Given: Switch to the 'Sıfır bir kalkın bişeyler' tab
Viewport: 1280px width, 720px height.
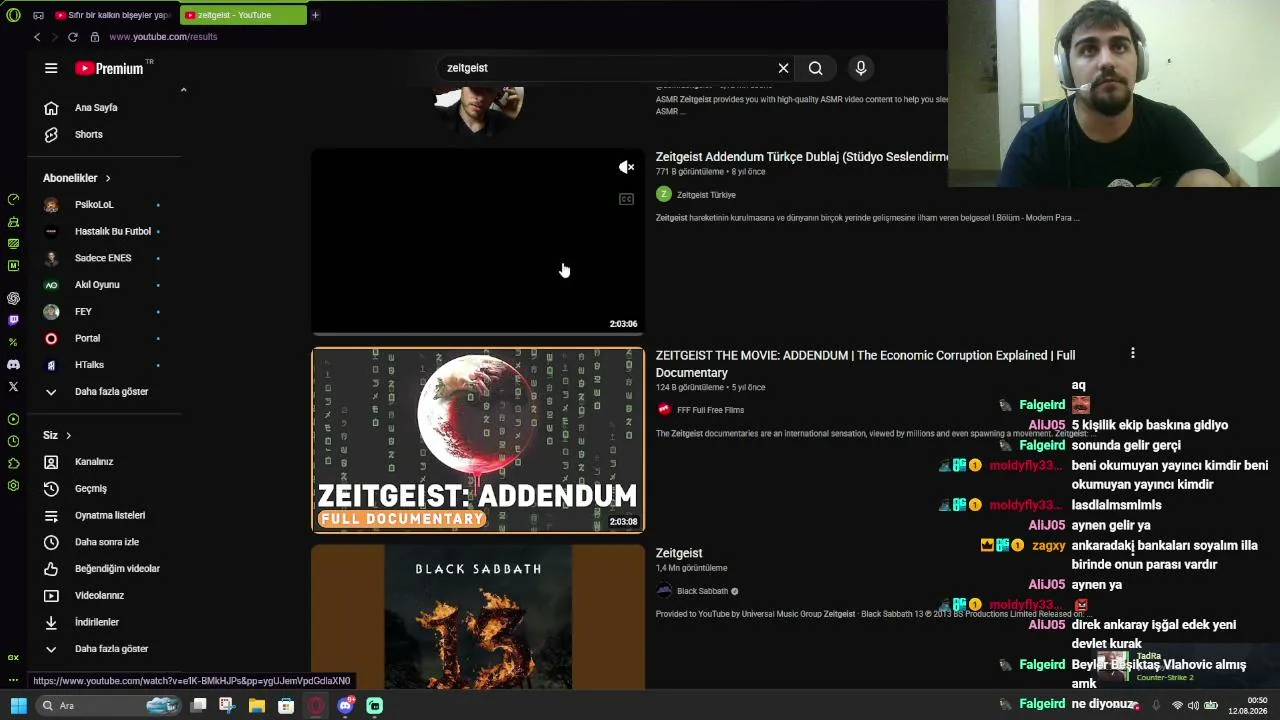Looking at the screenshot, I should point(113,15).
